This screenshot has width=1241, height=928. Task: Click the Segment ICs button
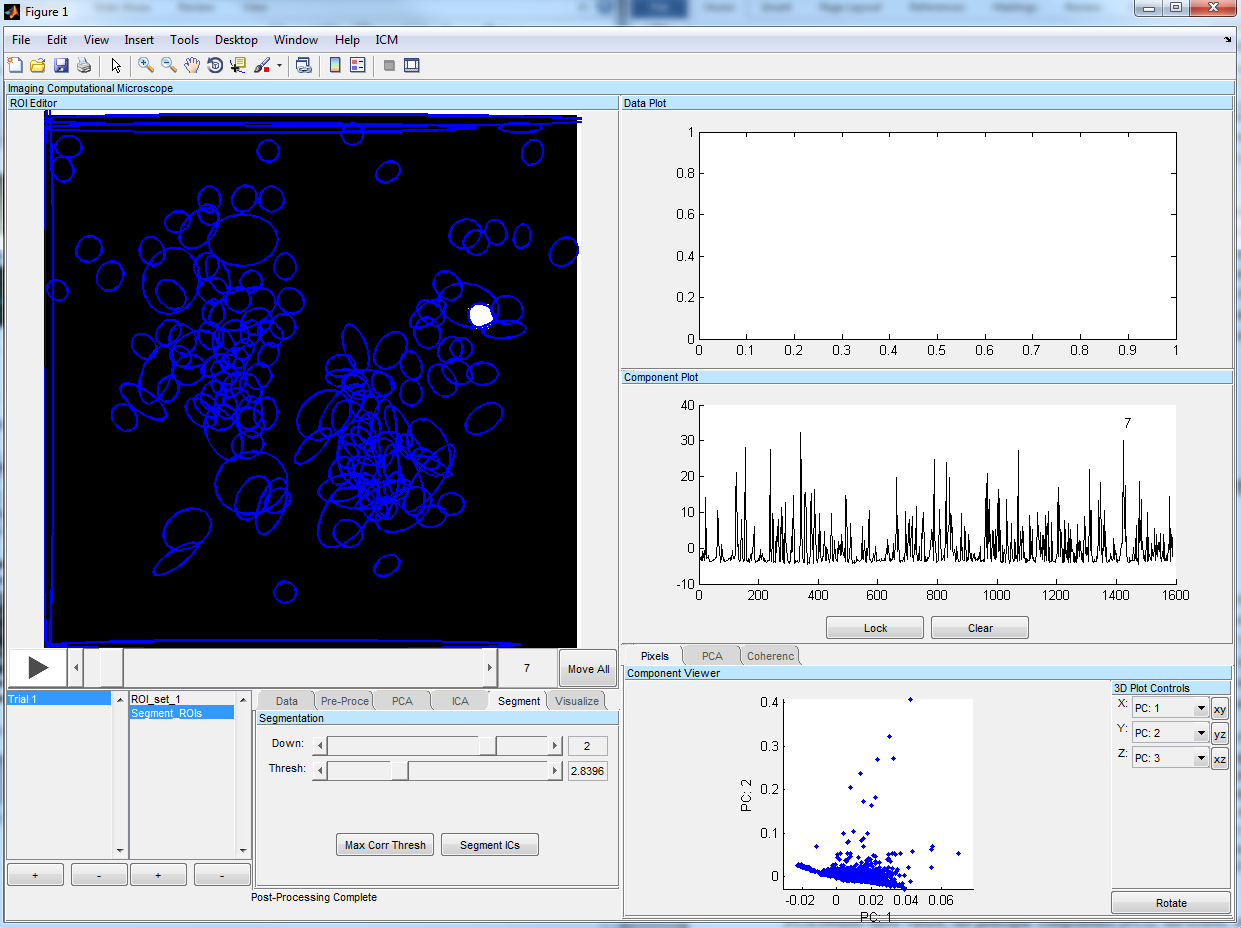(490, 845)
